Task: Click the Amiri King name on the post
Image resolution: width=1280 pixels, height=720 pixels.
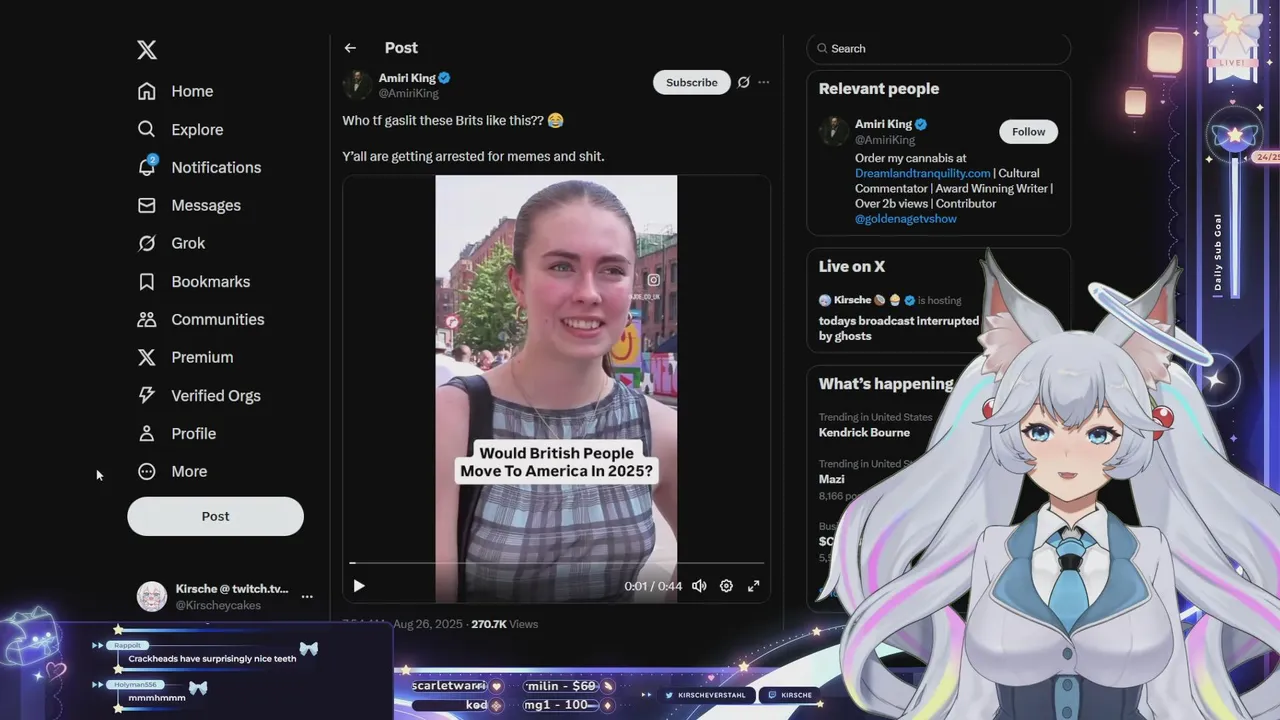Action: (x=407, y=78)
